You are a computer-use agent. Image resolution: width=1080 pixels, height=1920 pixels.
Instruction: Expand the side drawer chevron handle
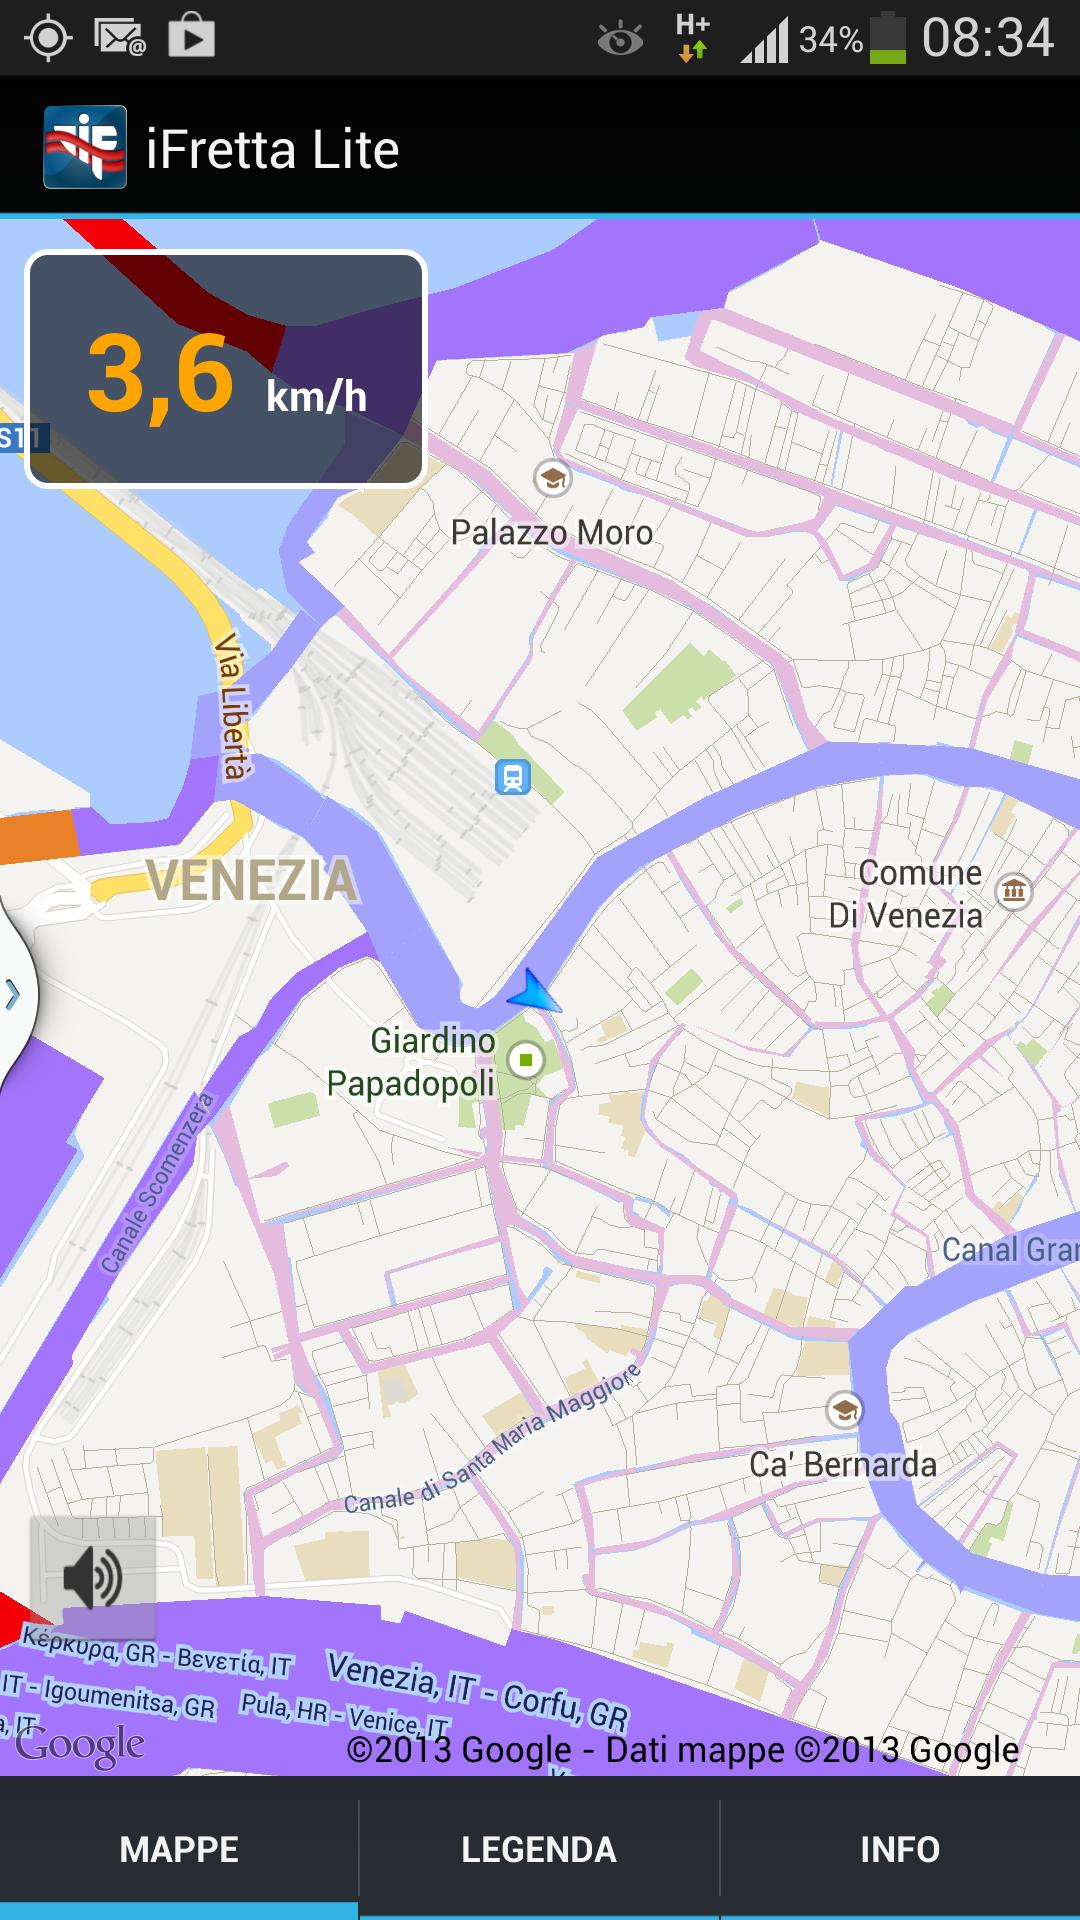click(x=13, y=995)
